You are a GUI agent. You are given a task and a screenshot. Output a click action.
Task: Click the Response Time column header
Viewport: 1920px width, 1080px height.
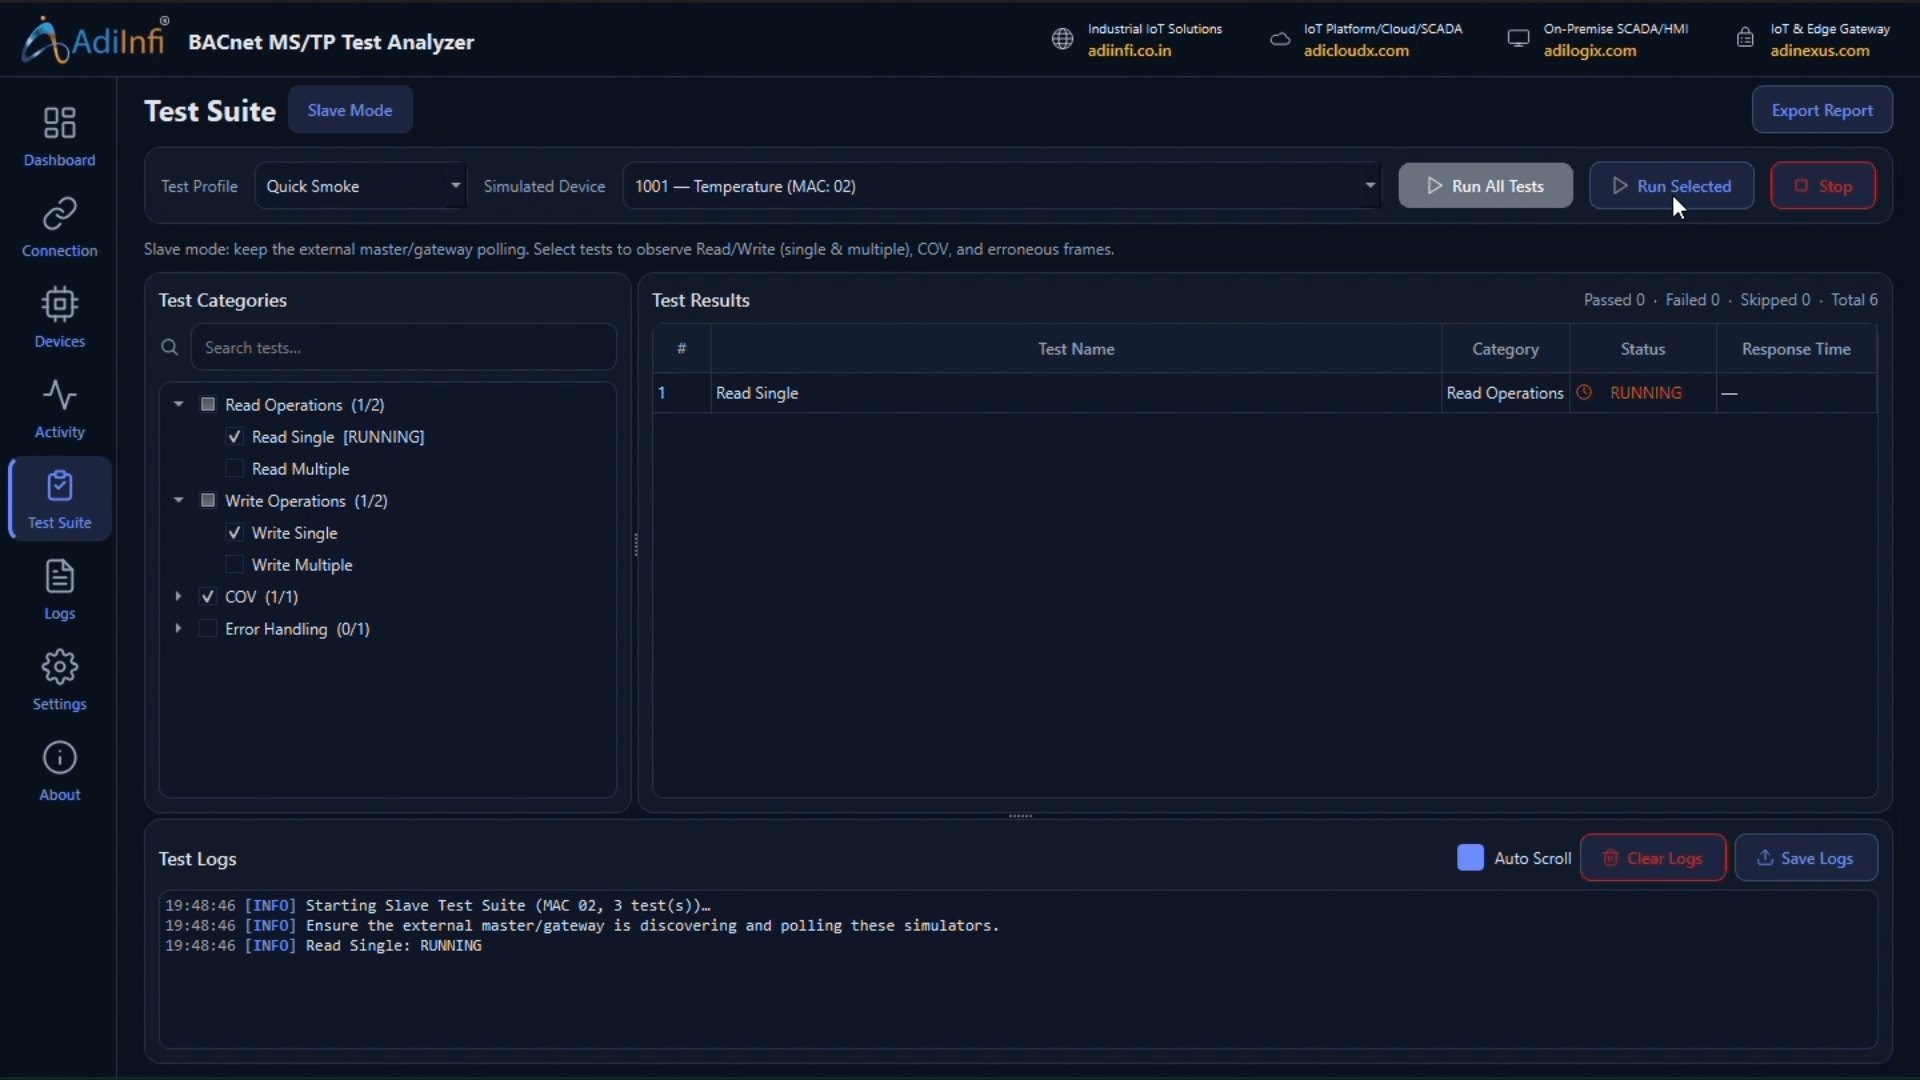(x=1796, y=349)
